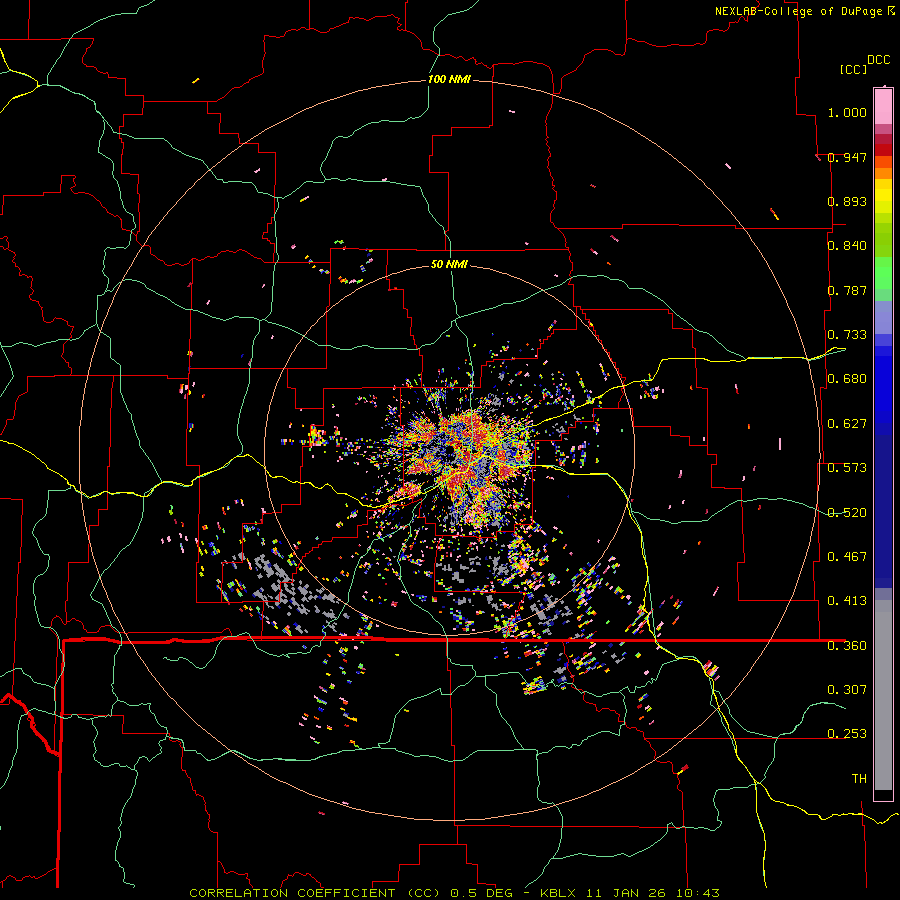Click the 0.893 scale value
The height and width of the screenshot is (900, 900).
[847, 201]
